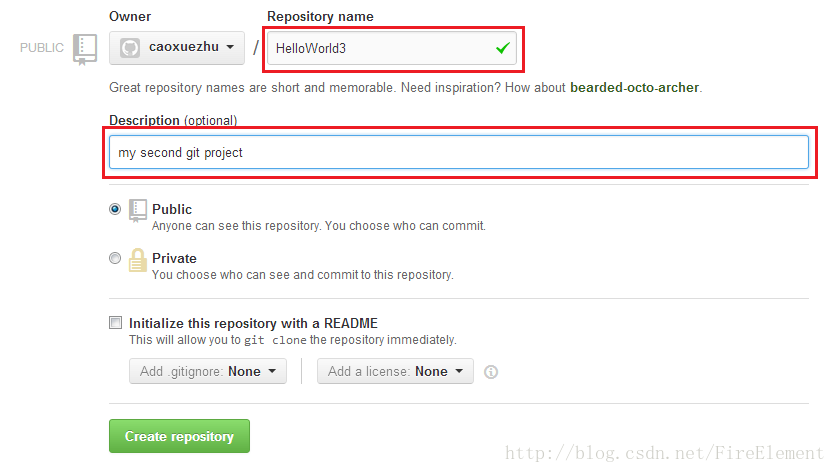This screenshot has width=837, height=473.
Task: Click the license info circle icon
Action: click(x=491, y=372)
